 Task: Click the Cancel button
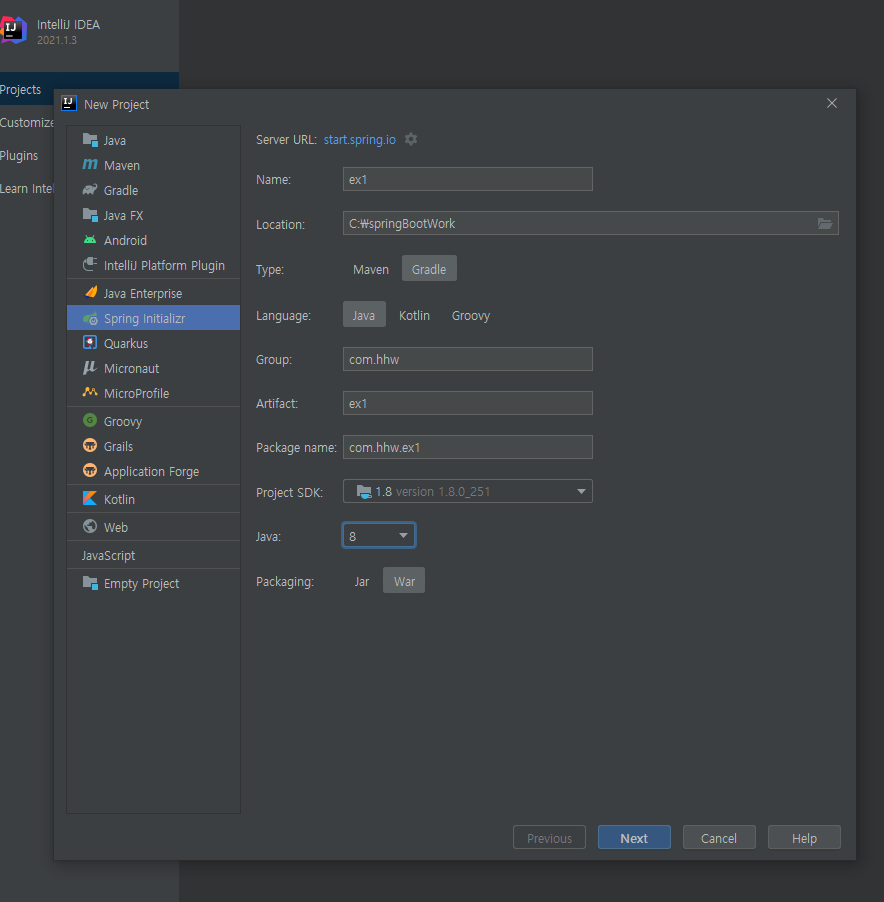(719, 838)
